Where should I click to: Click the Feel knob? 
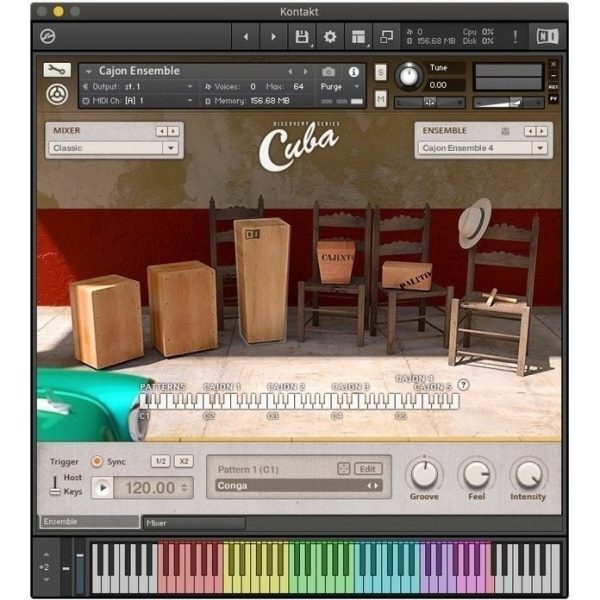[477, 474]
